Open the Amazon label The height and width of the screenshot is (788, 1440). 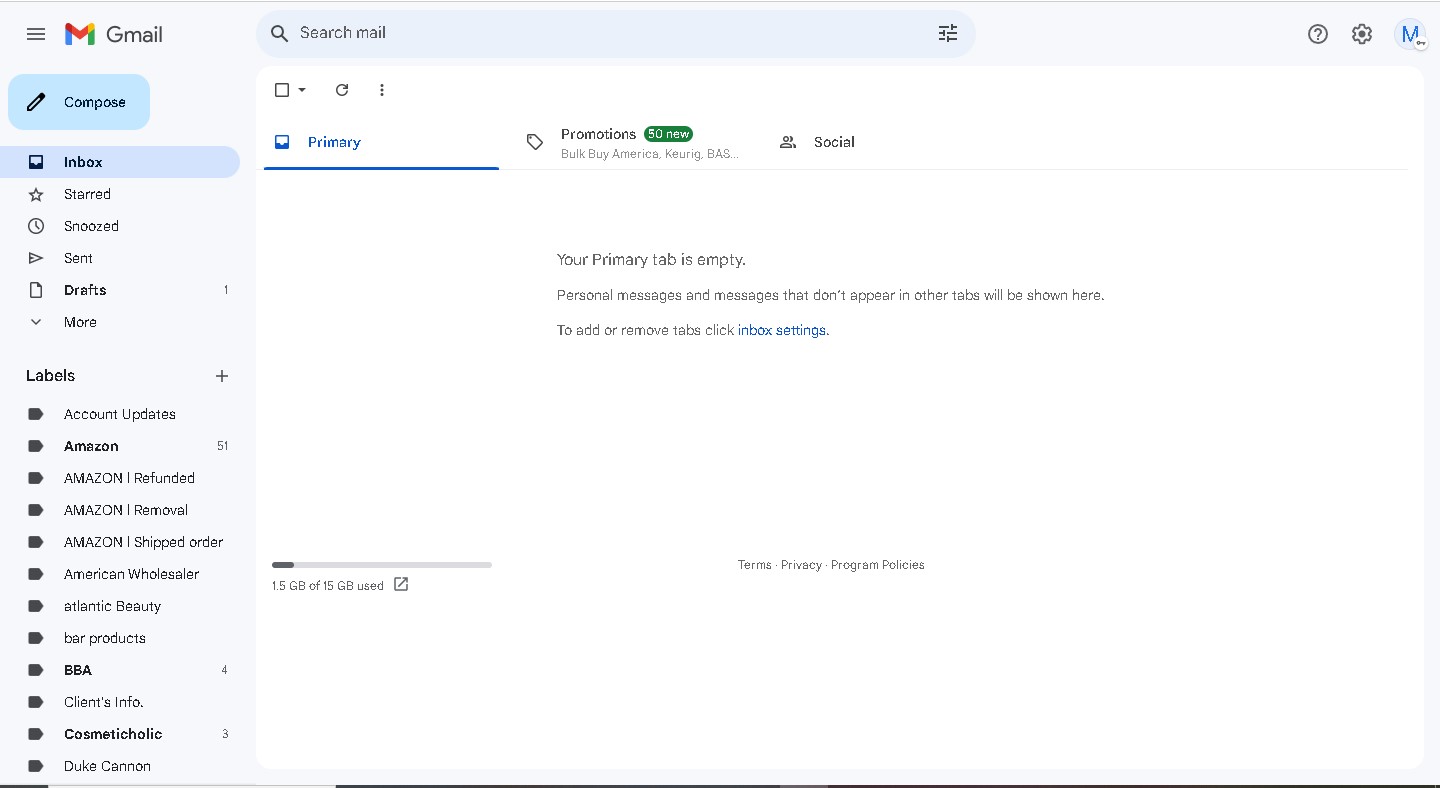120,446
